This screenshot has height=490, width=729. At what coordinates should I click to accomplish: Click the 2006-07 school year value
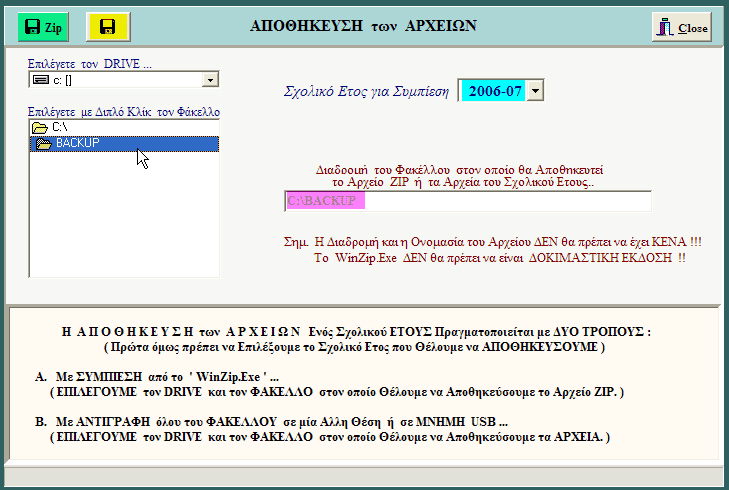pyautogui.click(x=492, y=91)
